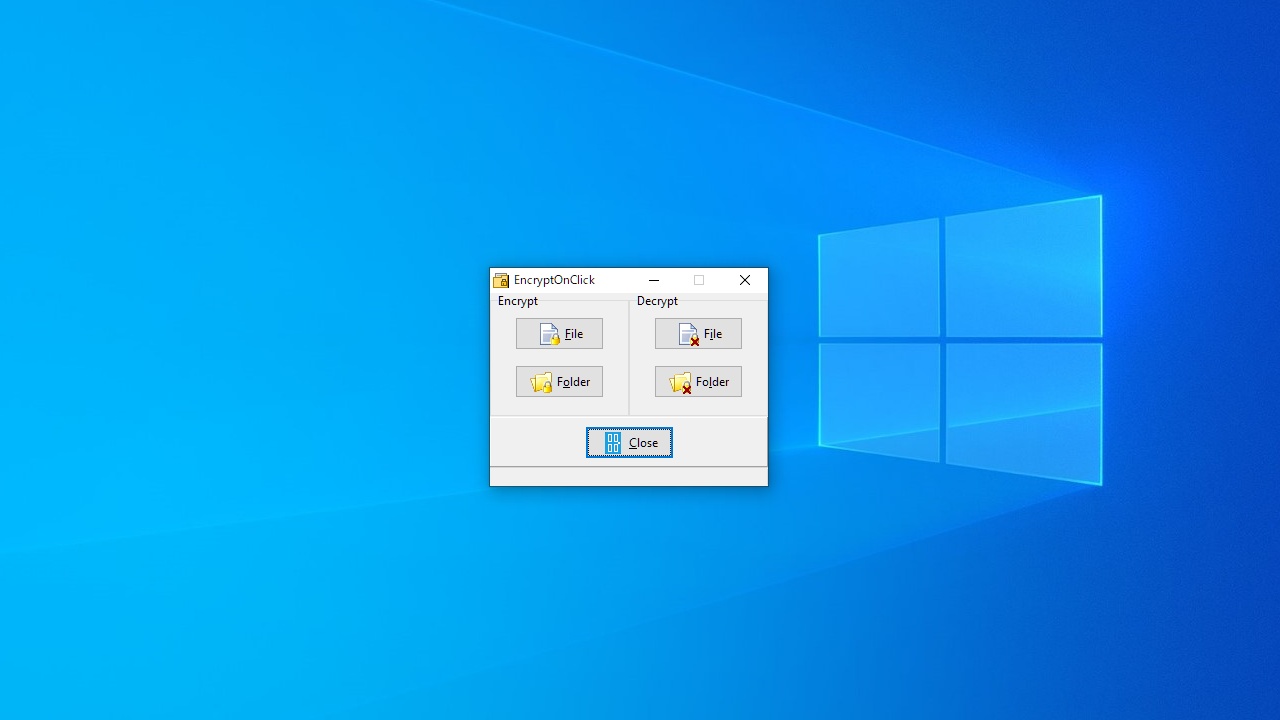Click the Encrypt File button
The image size is (1280, 720).
click(559, 333)
